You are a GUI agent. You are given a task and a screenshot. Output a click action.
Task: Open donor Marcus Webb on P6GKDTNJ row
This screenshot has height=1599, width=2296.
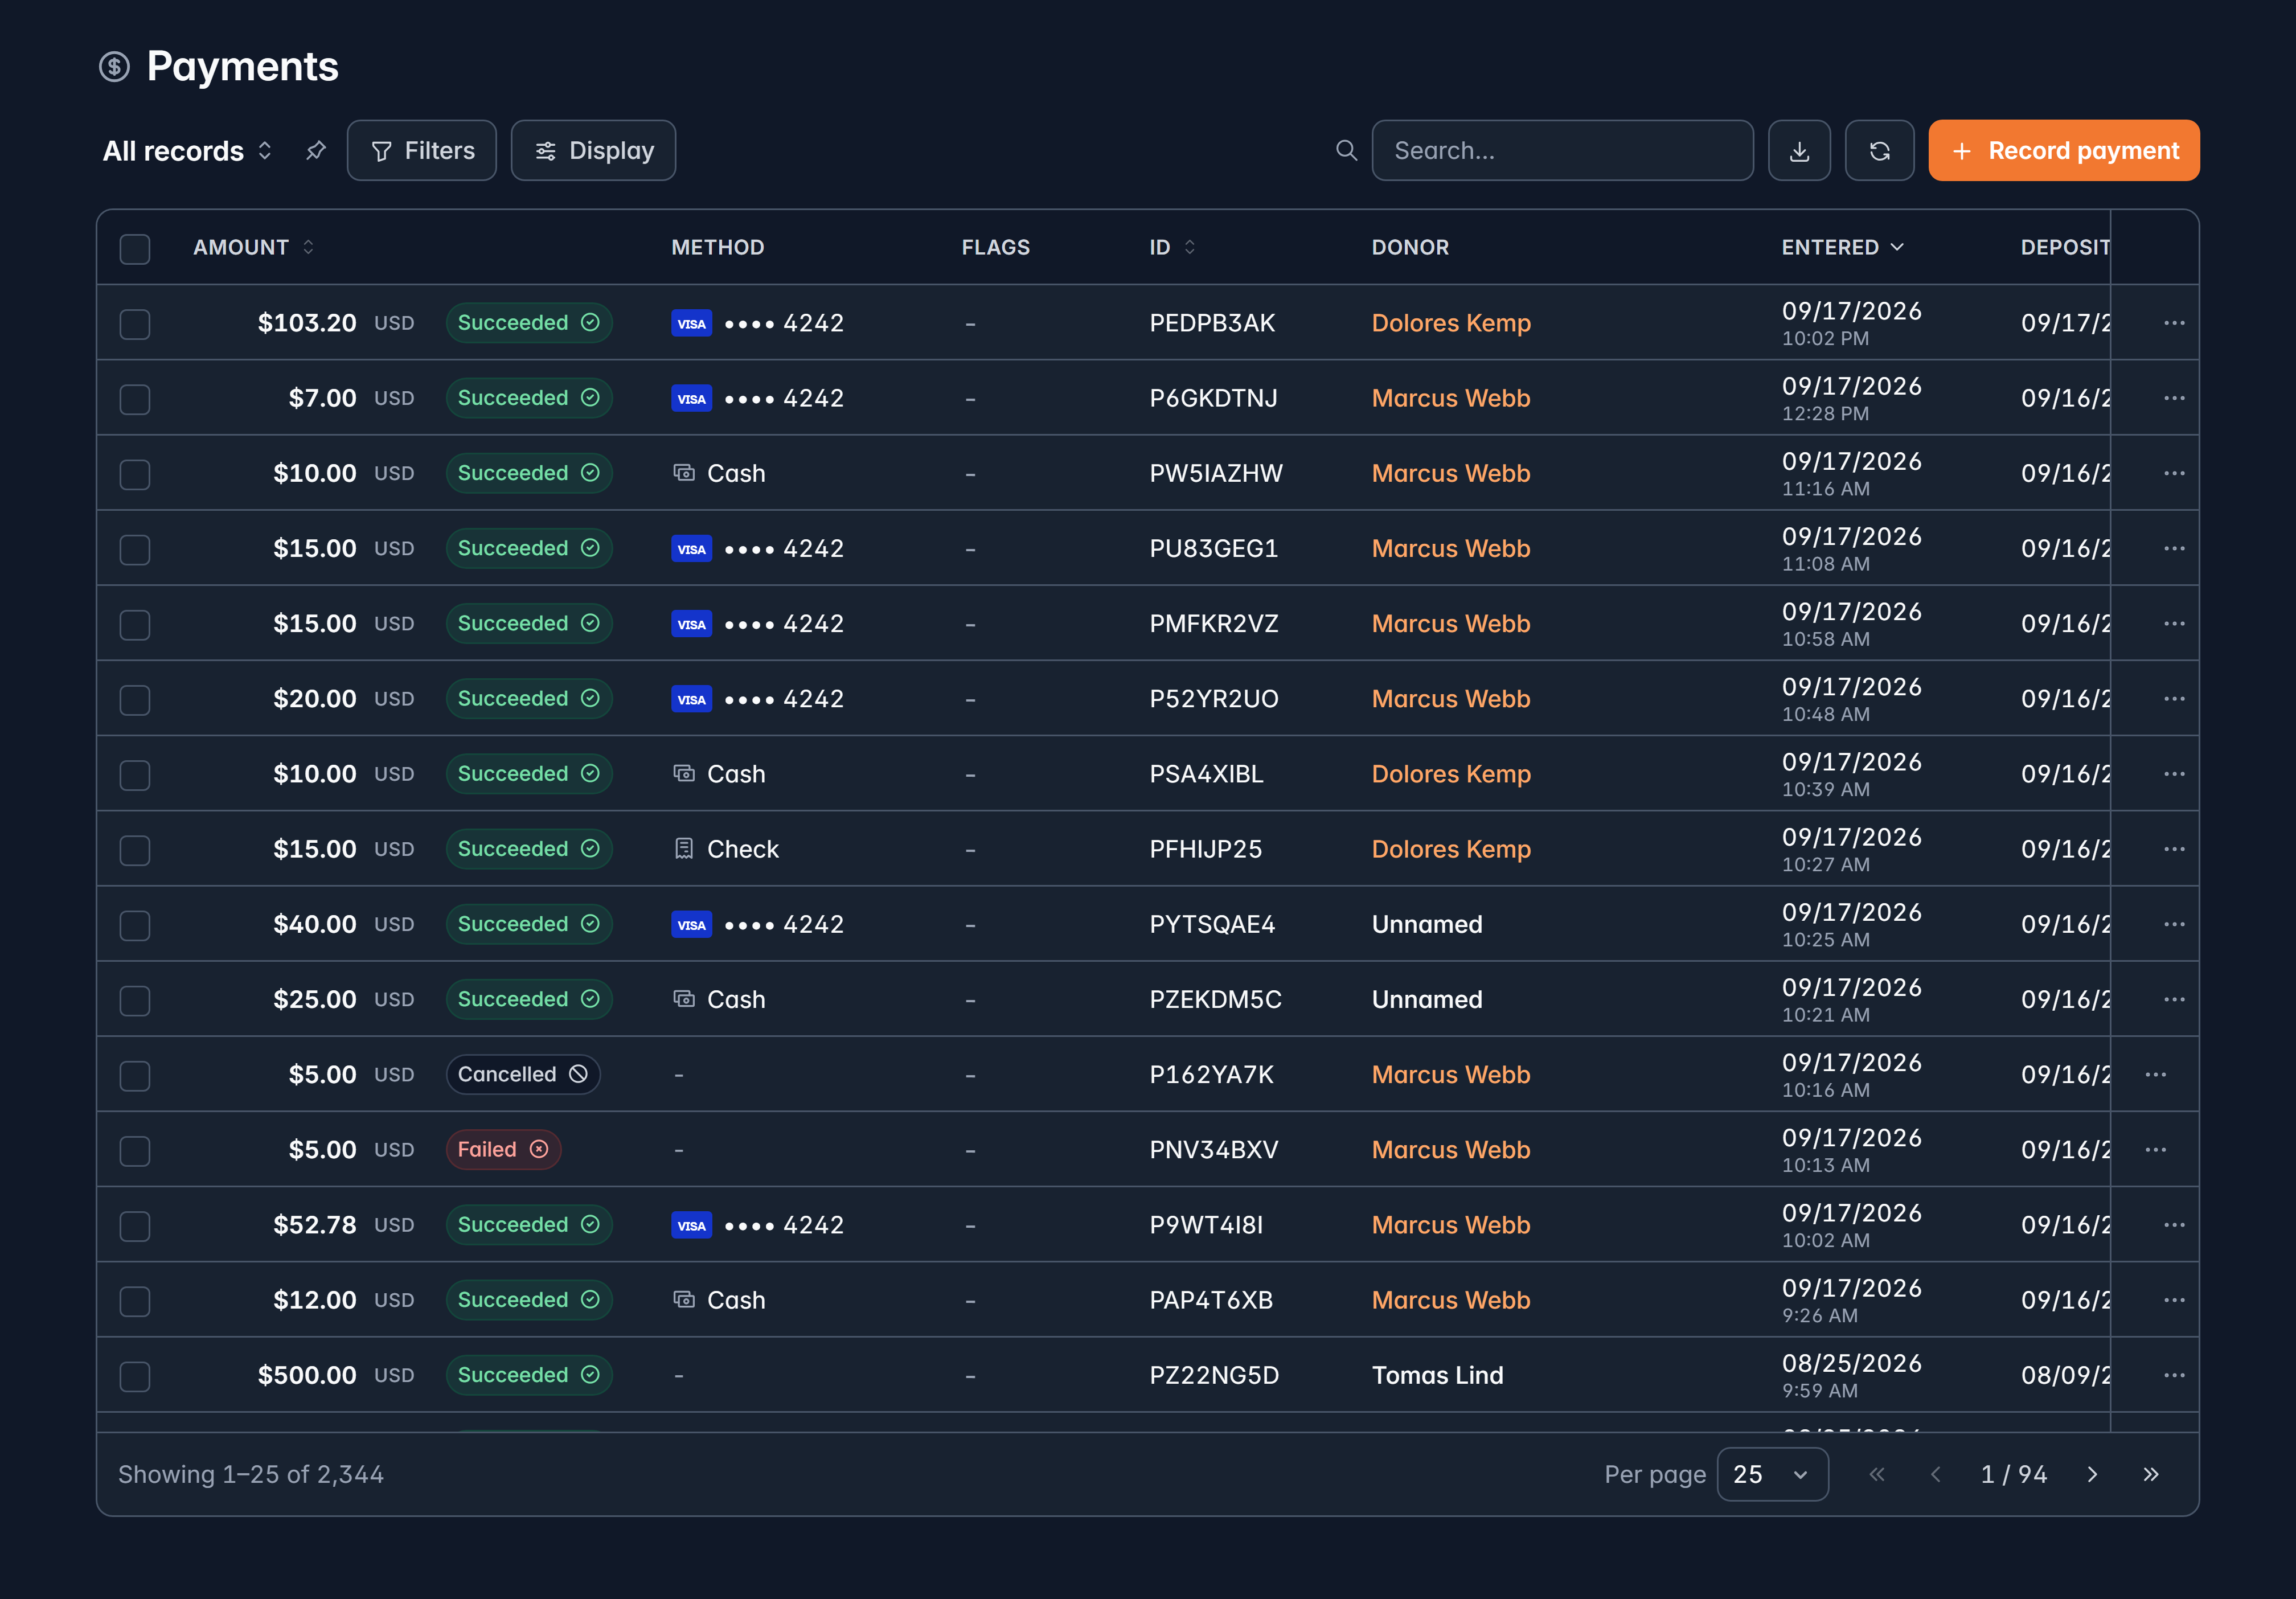pyautogui.click(x=1451, y=398)
